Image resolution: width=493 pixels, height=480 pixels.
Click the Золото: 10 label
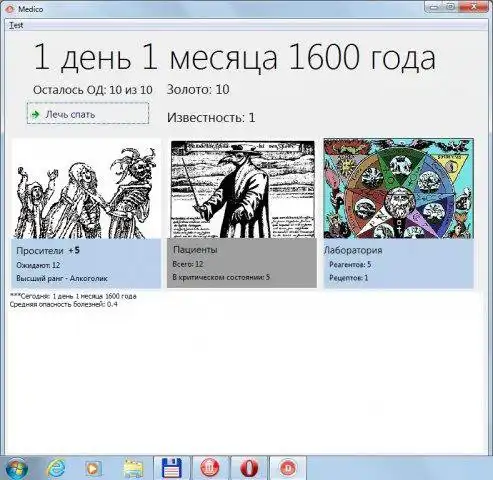(x=198, y=89)
